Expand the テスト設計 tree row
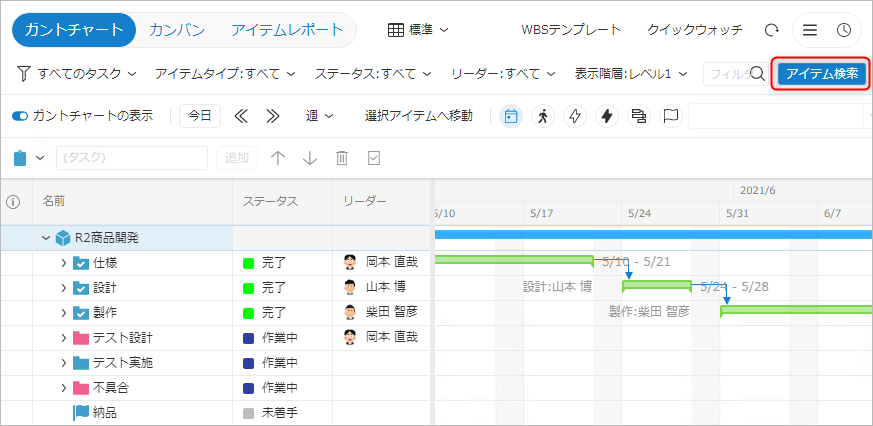 pos(64,338)
